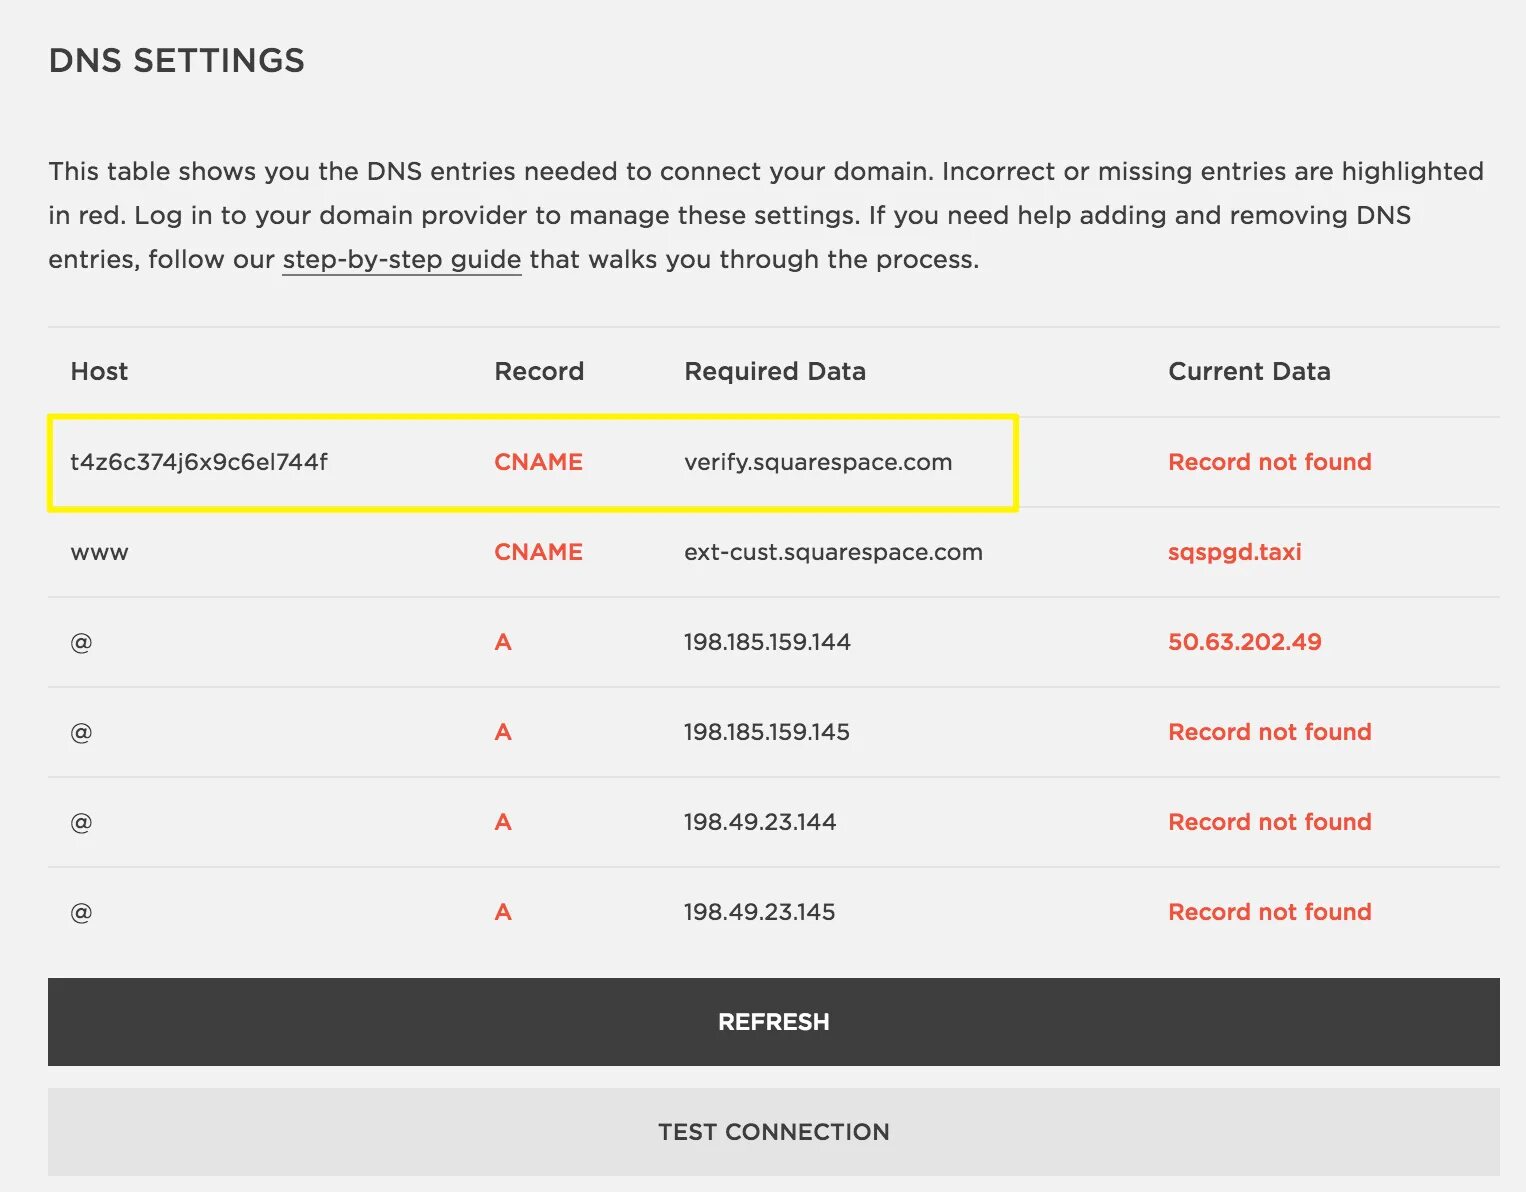Select the 198.185.159.145 IP address
This screenshot has width=1526, height=1192.
pos(766,732)
